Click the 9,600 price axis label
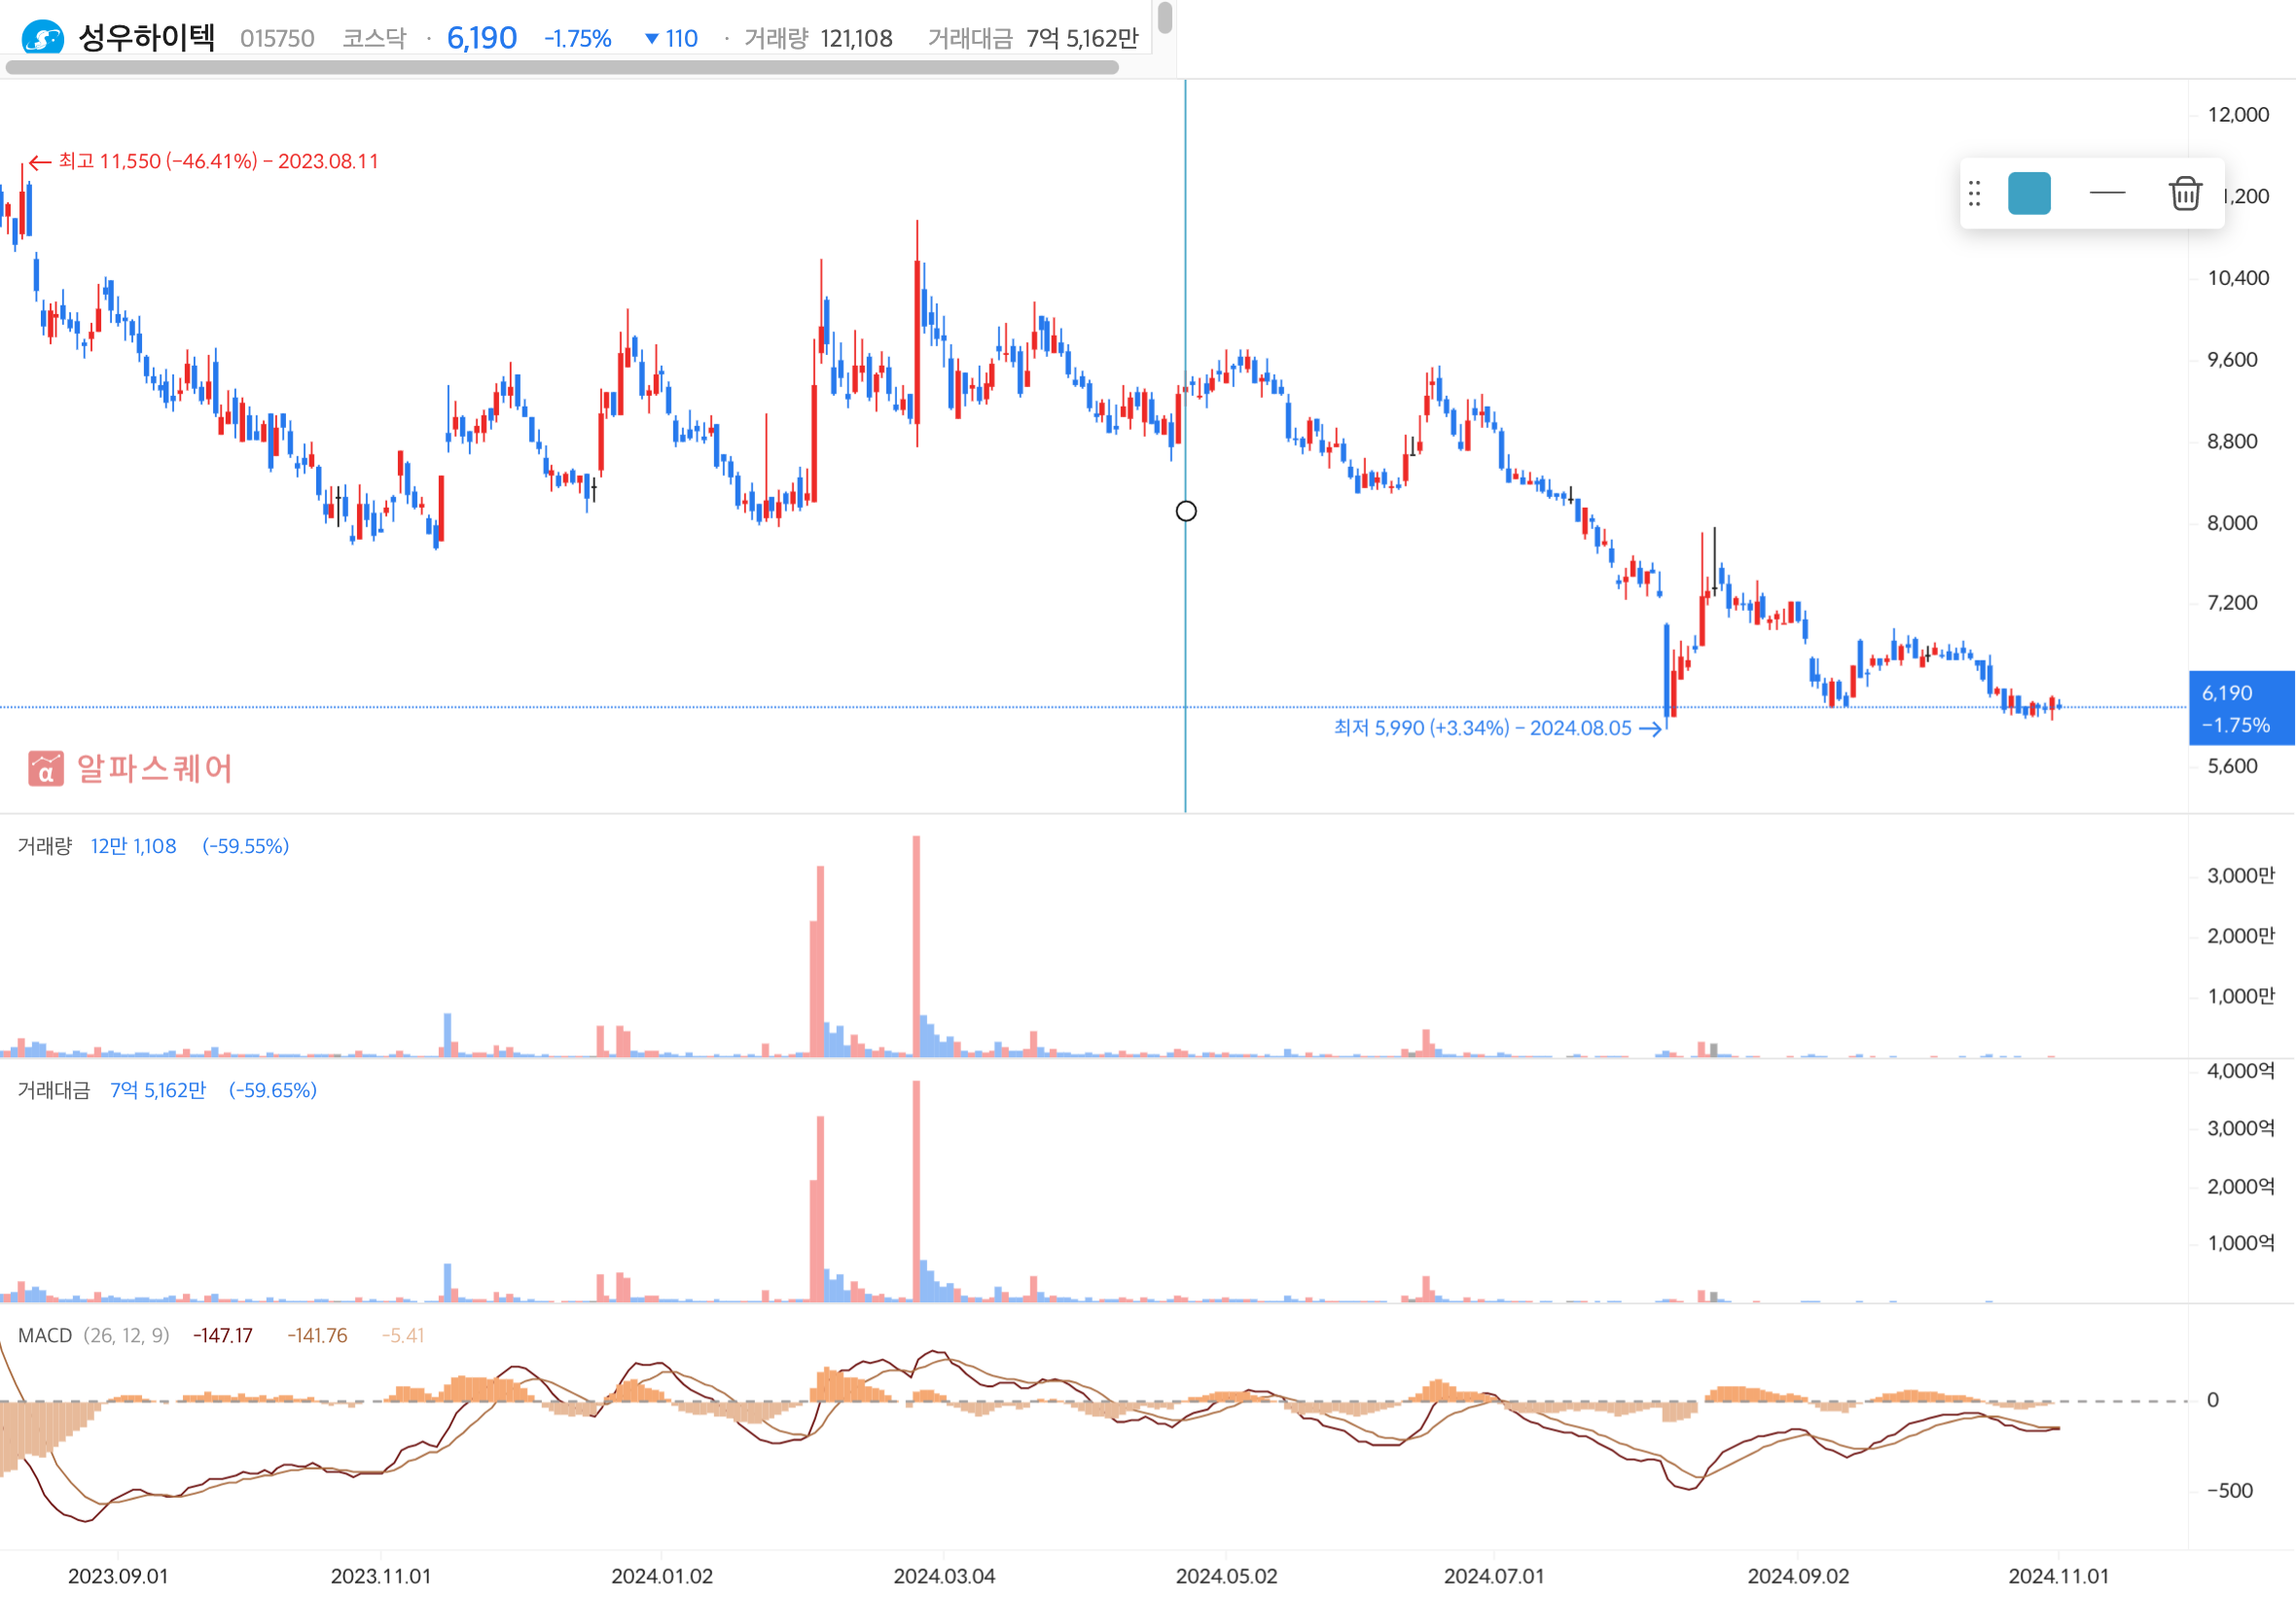Screen dimensions: 2296x1599 pyautogui.click(x=2232, y=360)
